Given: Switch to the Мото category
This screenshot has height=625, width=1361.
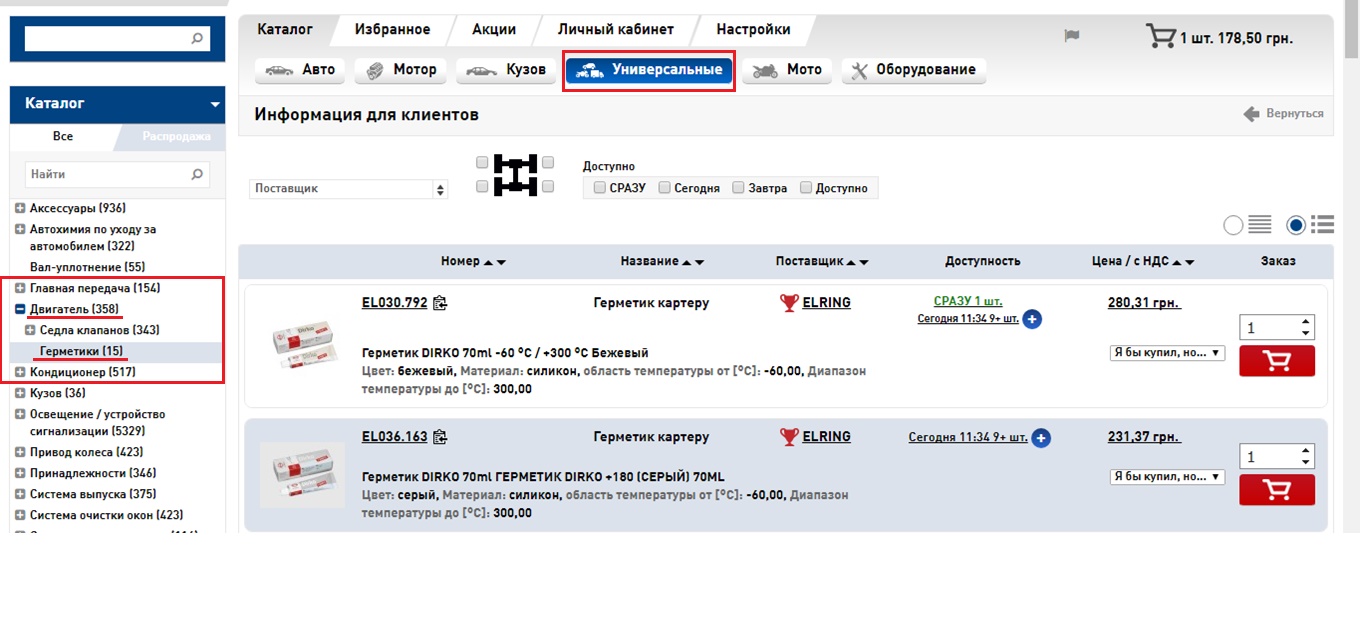Looking at the screenshot, I should 787,70.
